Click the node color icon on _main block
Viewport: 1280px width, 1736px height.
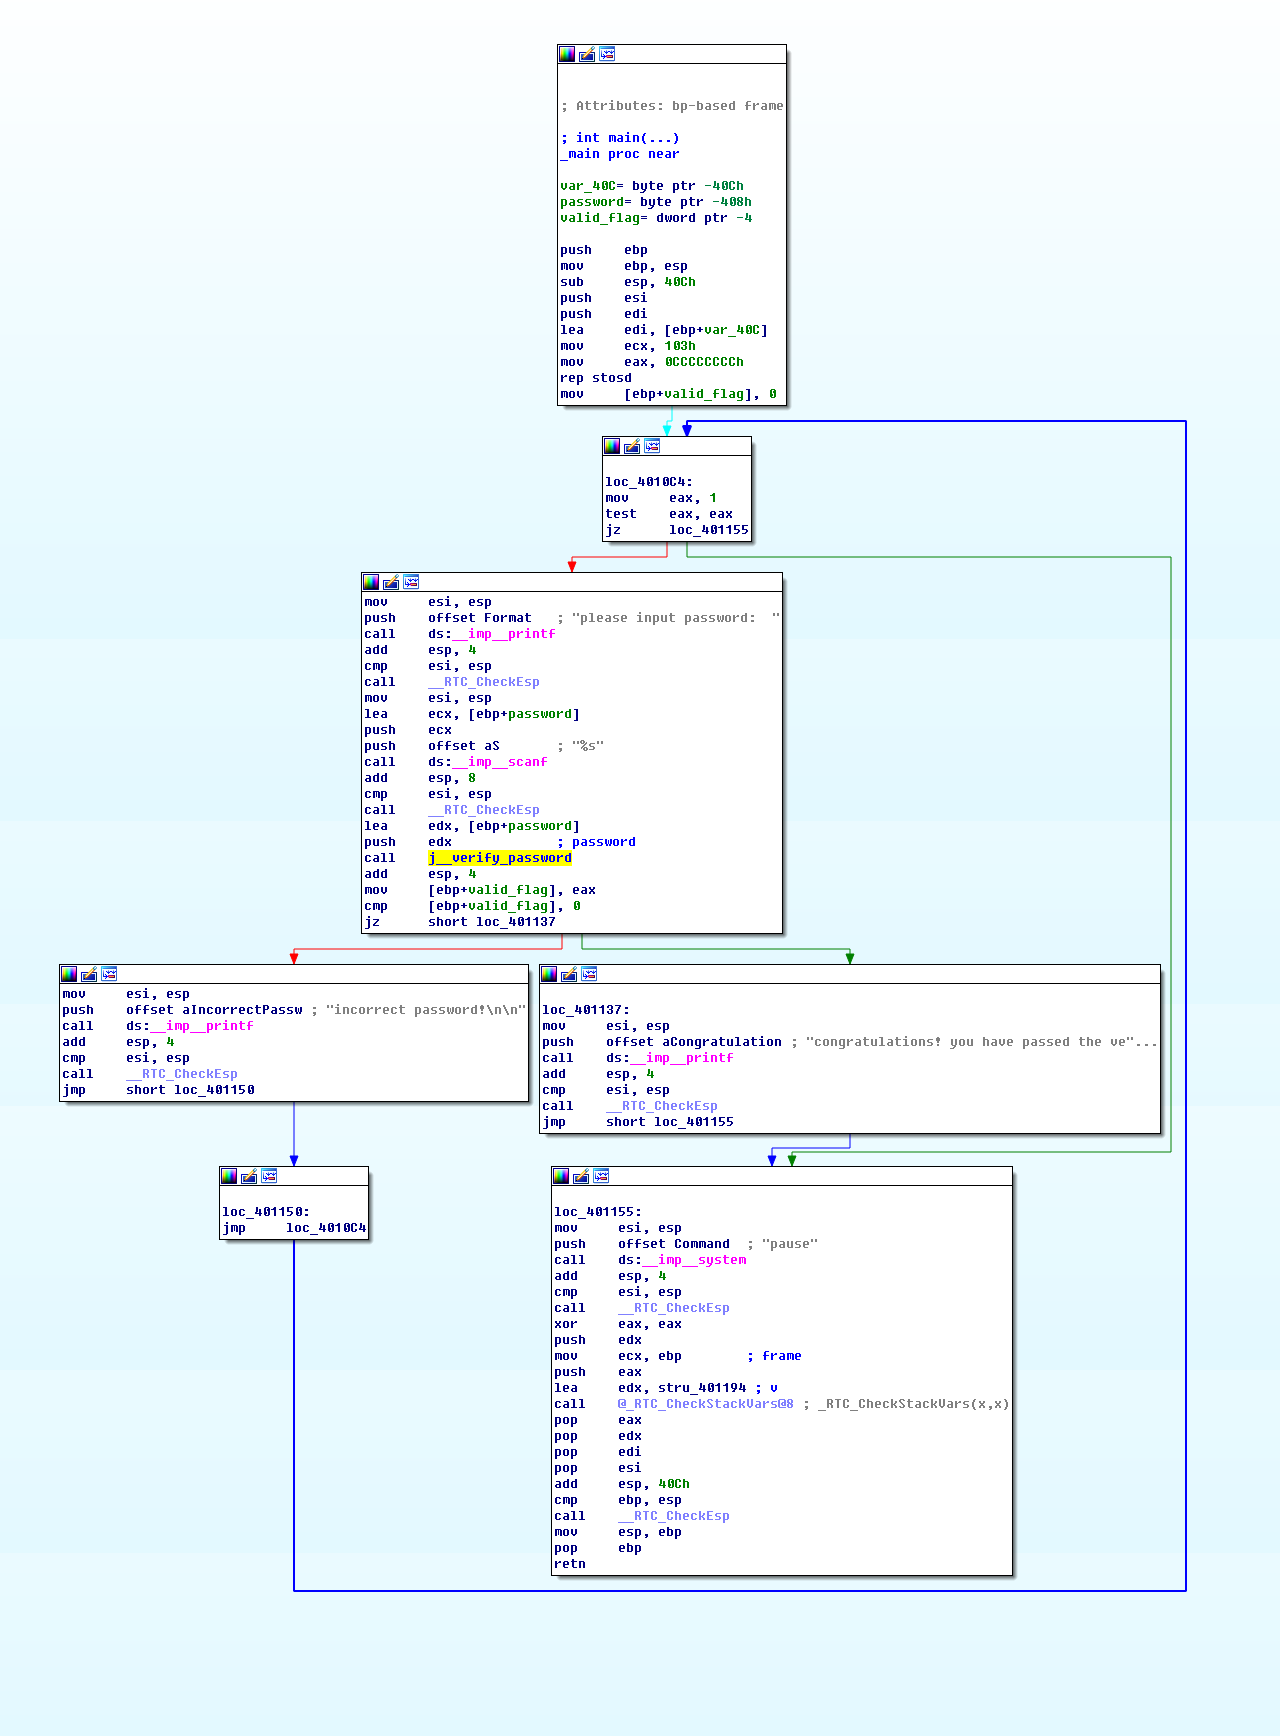[x=567, y=54]
